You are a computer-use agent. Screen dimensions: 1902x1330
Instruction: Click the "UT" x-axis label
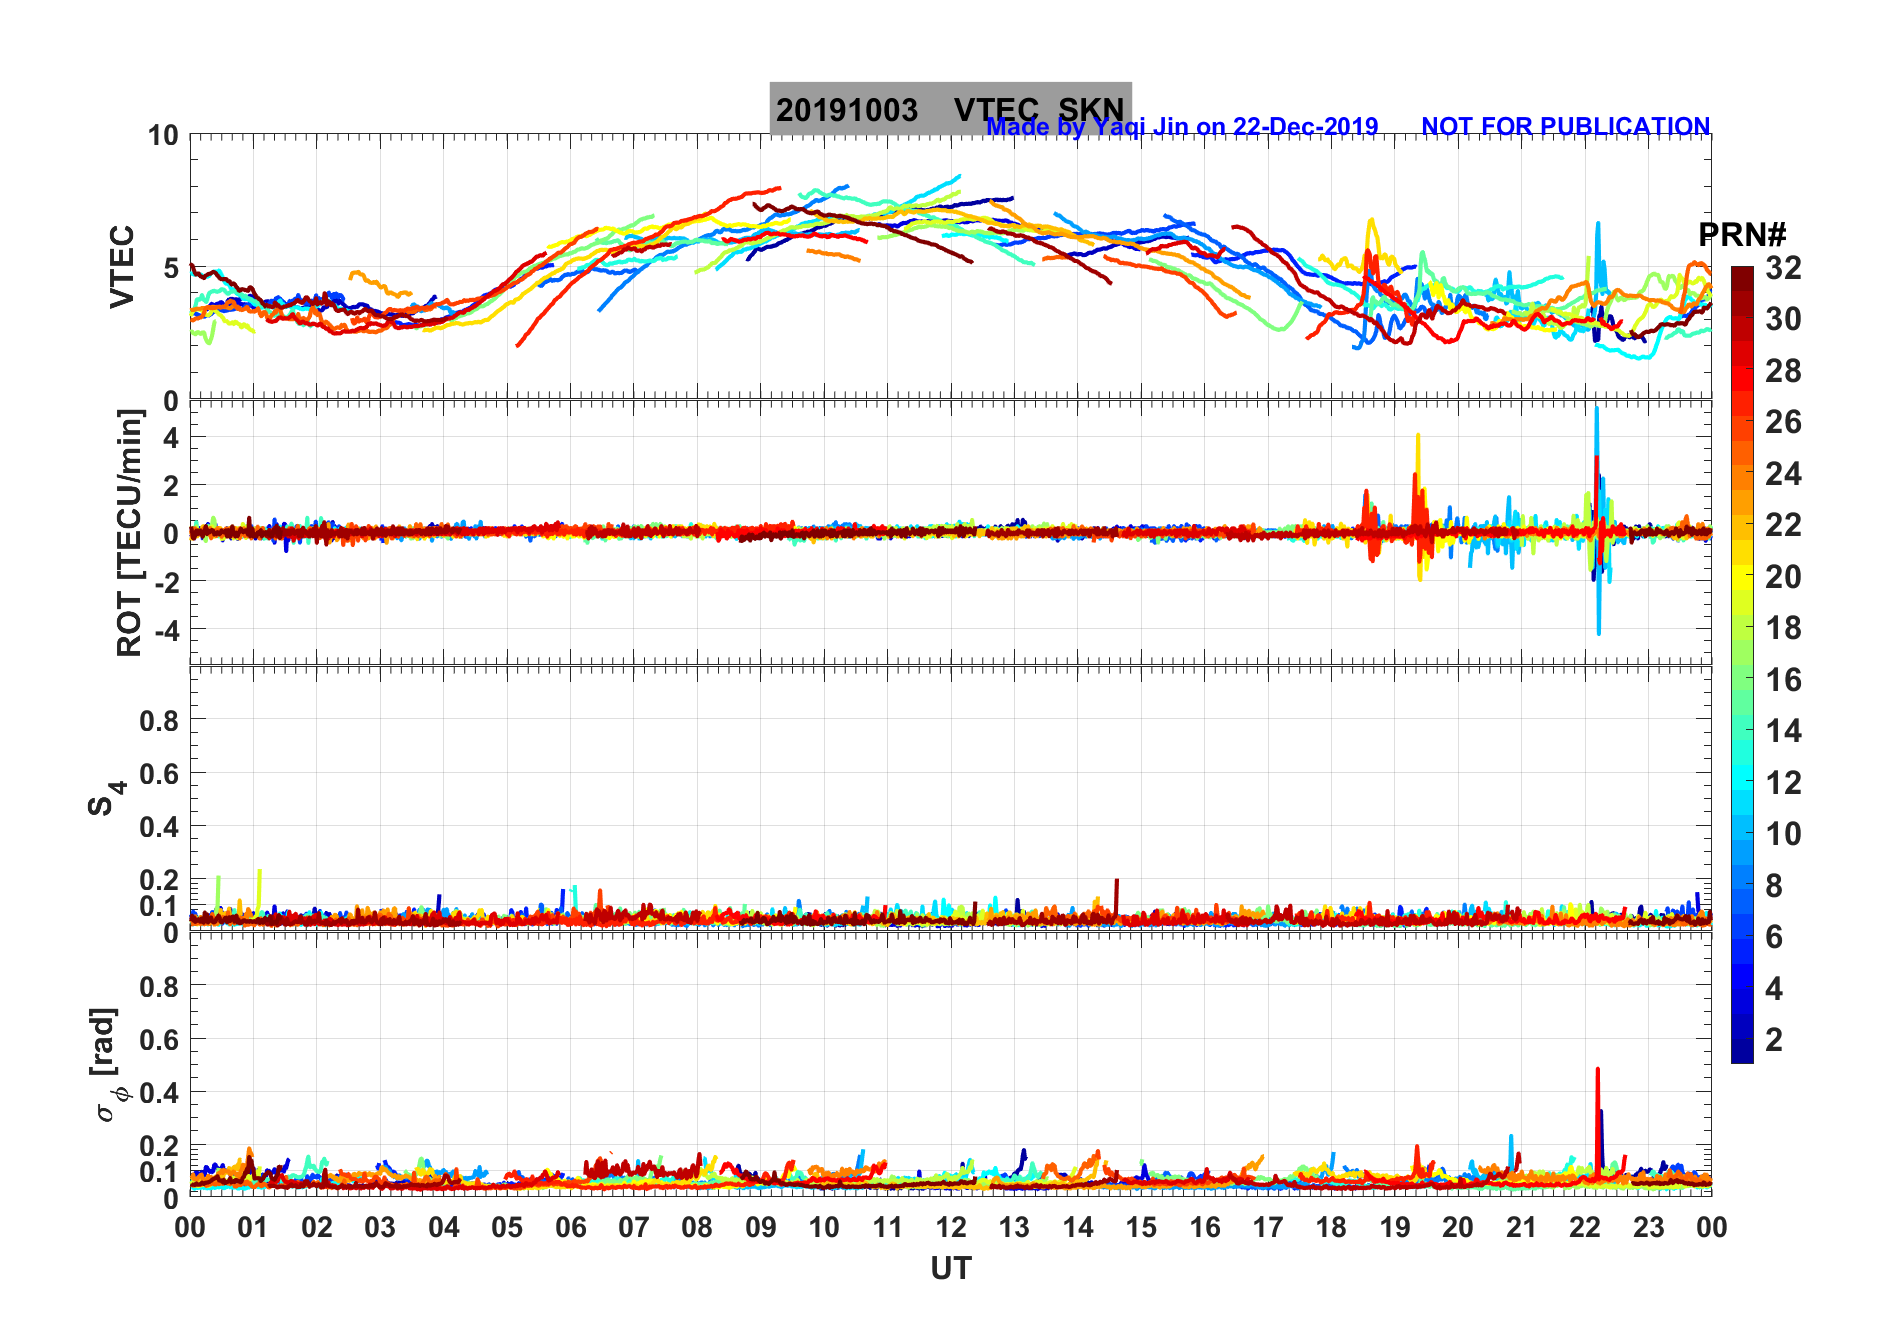(951, 1268)
